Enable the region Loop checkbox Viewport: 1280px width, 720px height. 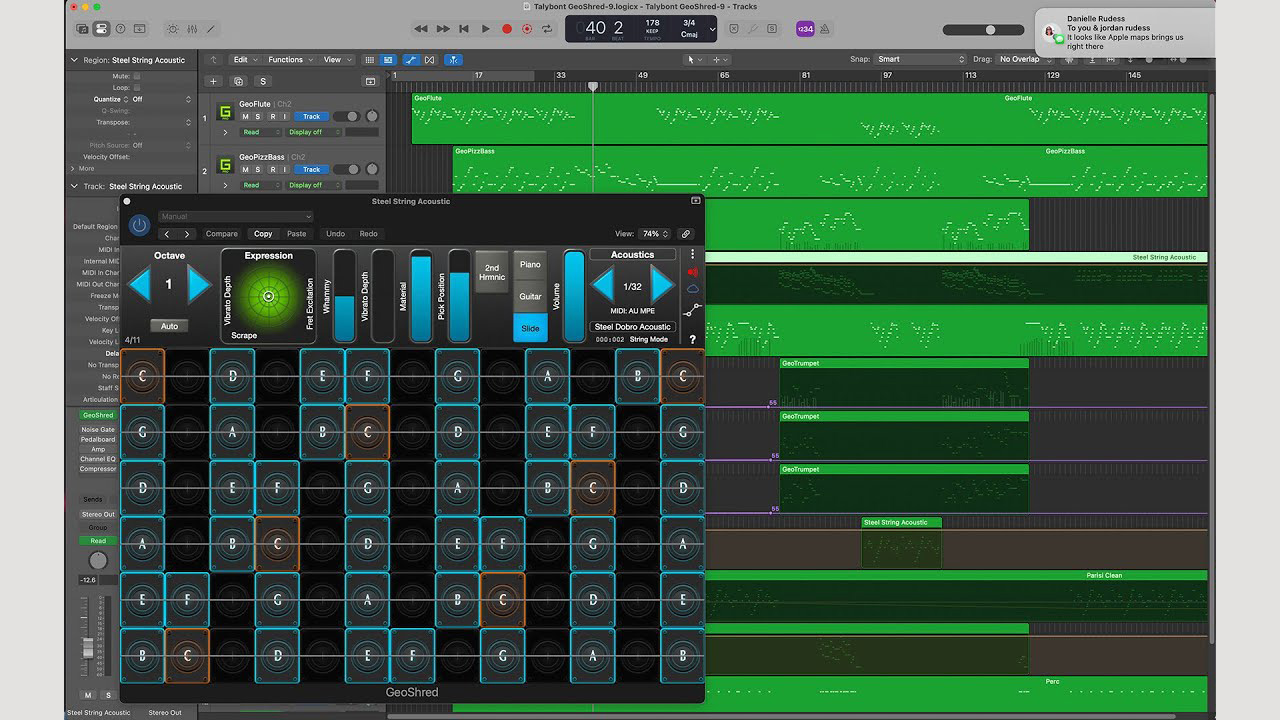[x=137, y=87]
